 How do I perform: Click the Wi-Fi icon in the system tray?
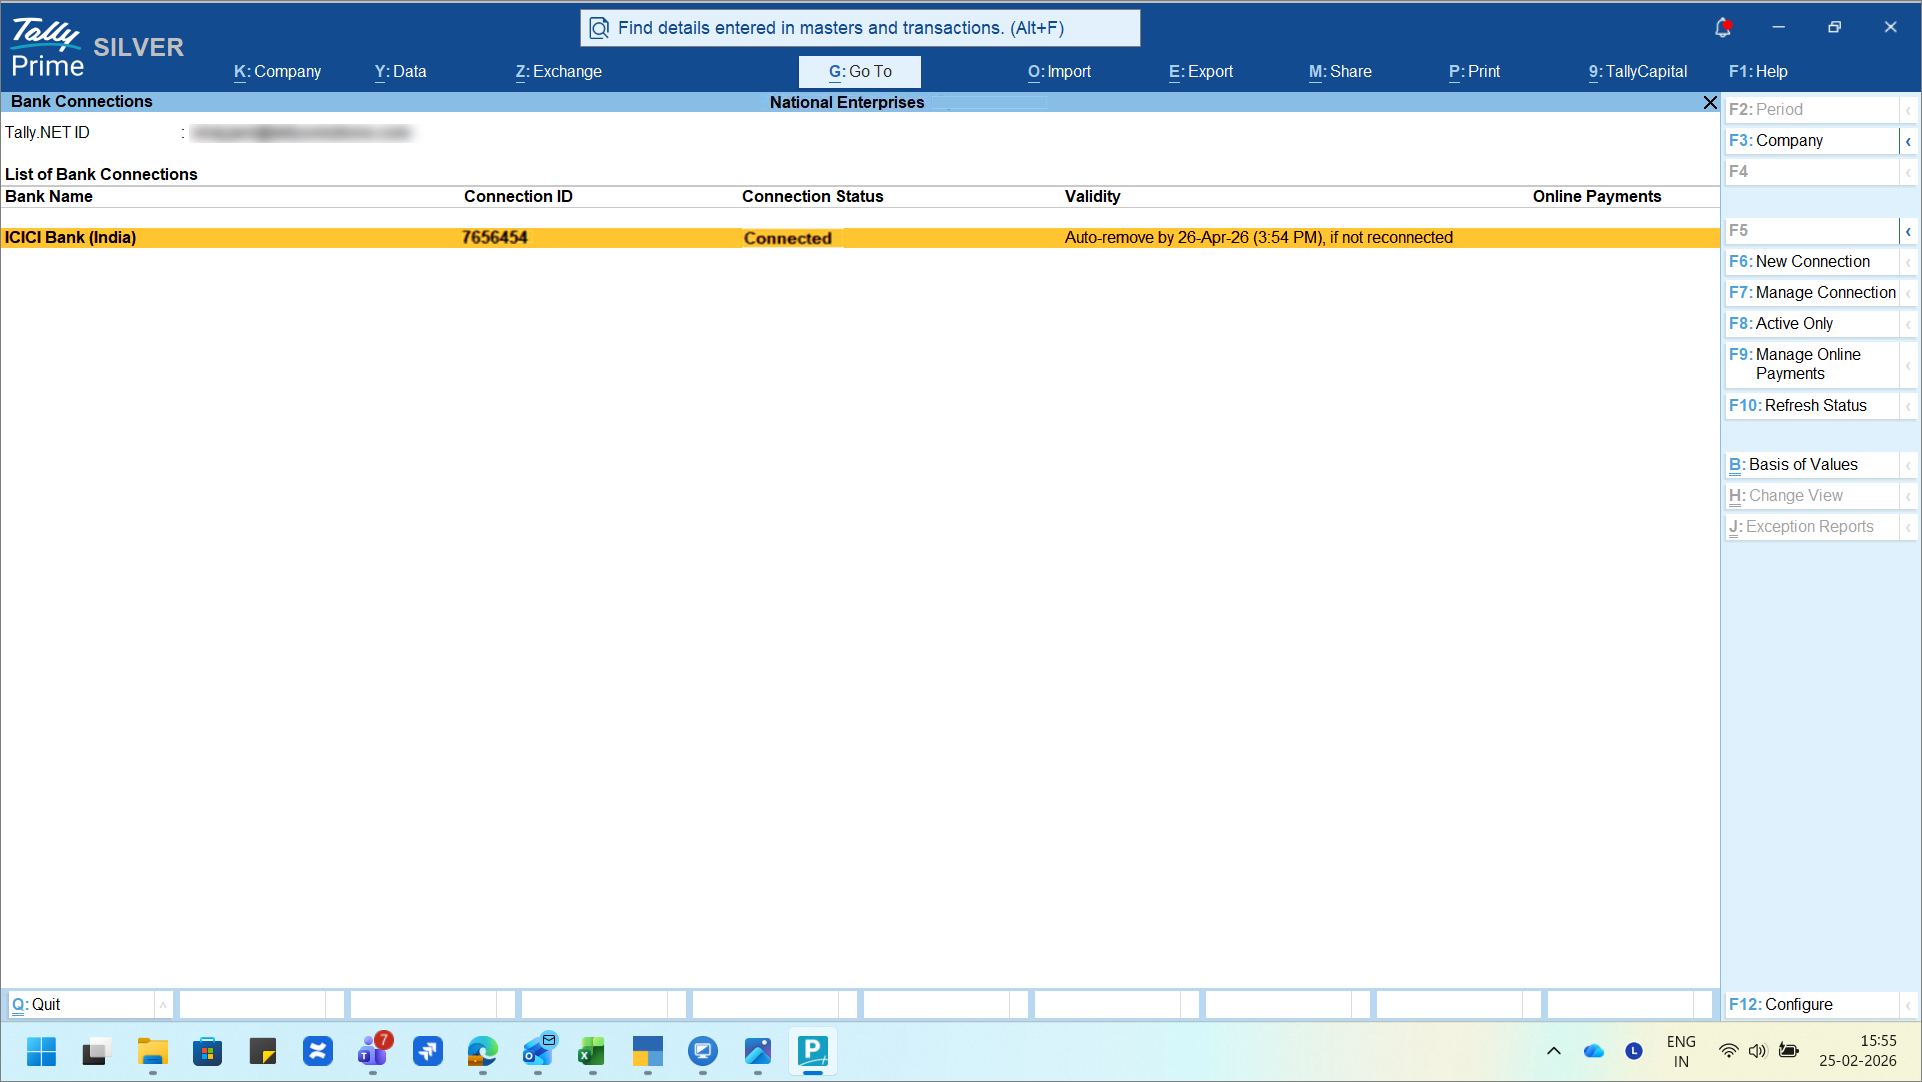tap(1728, 1051)
